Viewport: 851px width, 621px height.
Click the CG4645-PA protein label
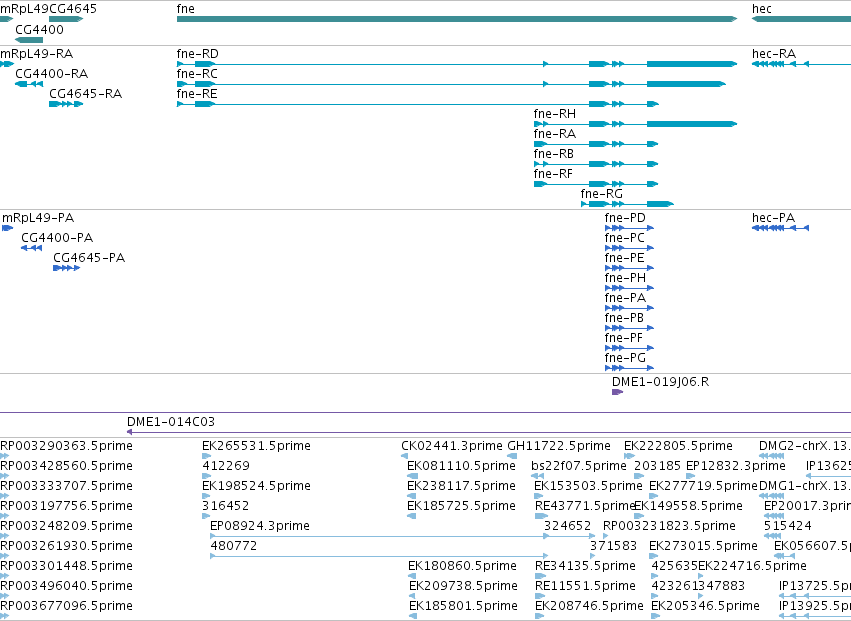click(89, 258)
